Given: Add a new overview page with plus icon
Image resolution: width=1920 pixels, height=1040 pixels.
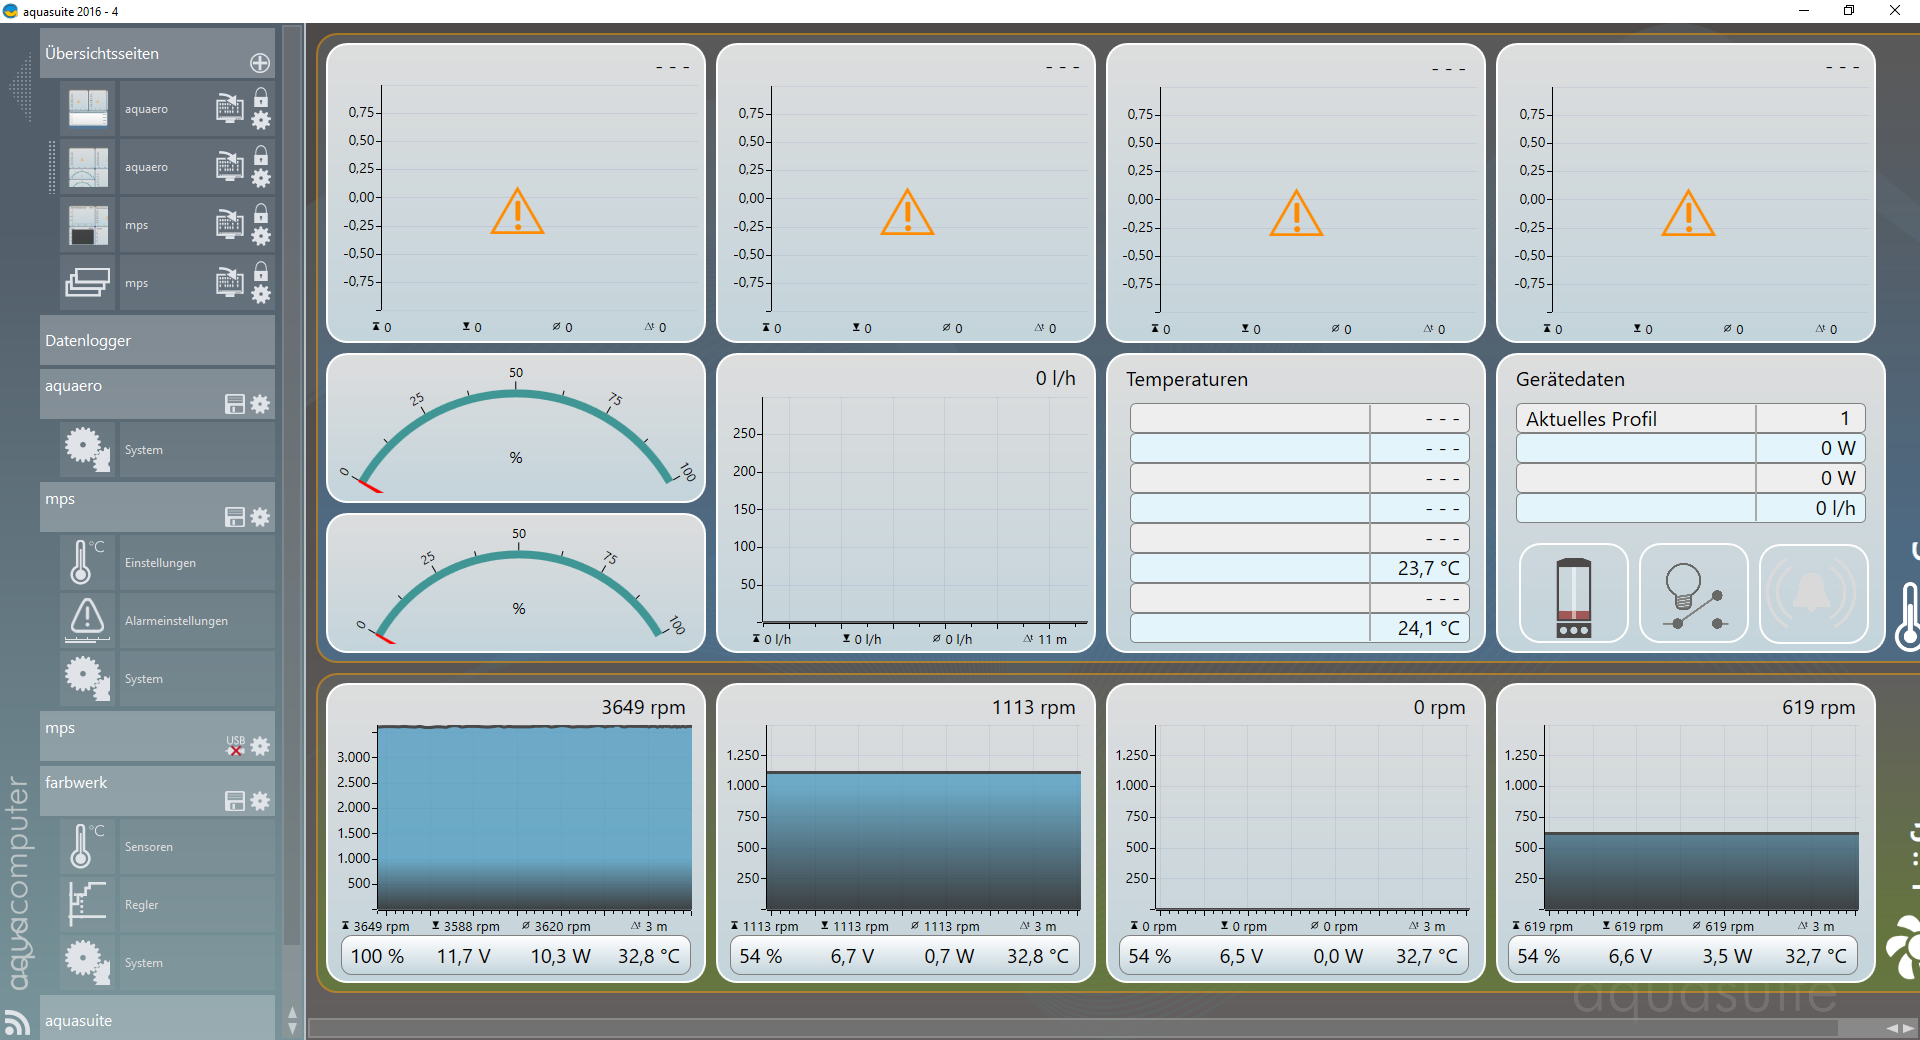Looking at the screenshot, I should pos(260,63).
